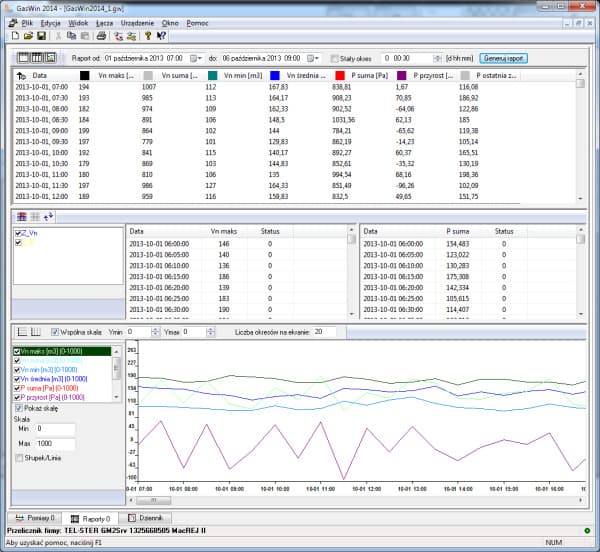Open the Plik menu
The height and width of the screenshot is (552, 600).
[x=27, y=23]
